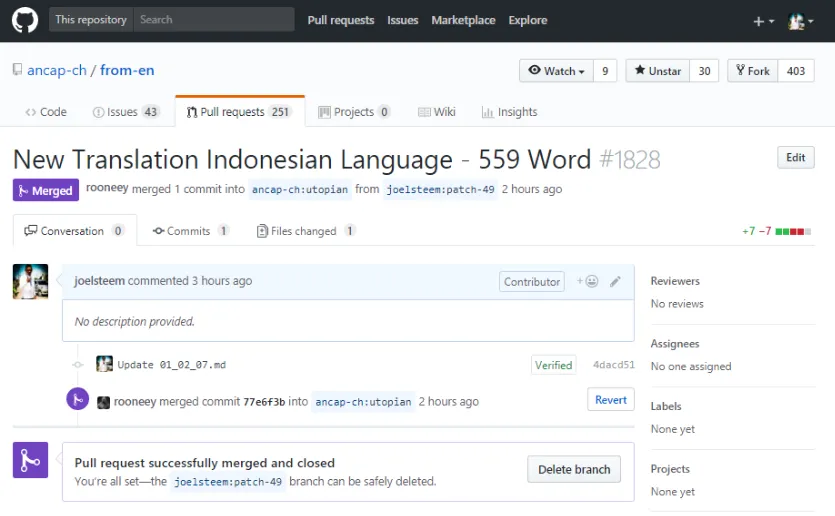
Task: Open the user avatar menu in header
Action: pos(800,21)
